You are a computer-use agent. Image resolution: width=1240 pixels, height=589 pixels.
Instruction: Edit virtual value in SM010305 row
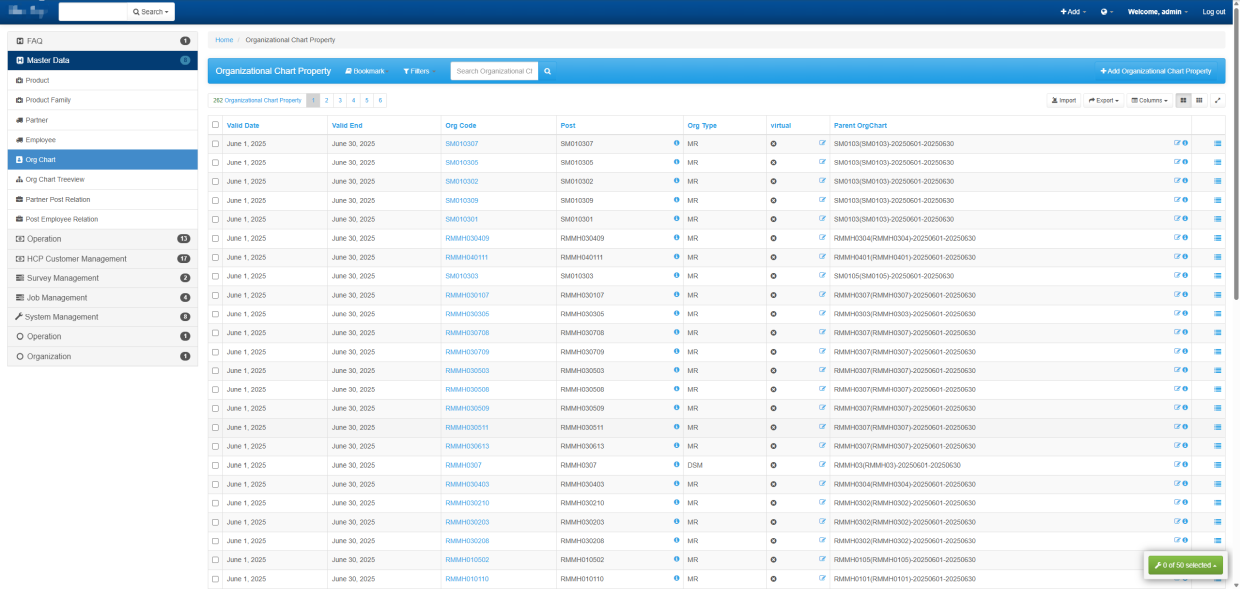pyautogui.click(x=822, y=162)
